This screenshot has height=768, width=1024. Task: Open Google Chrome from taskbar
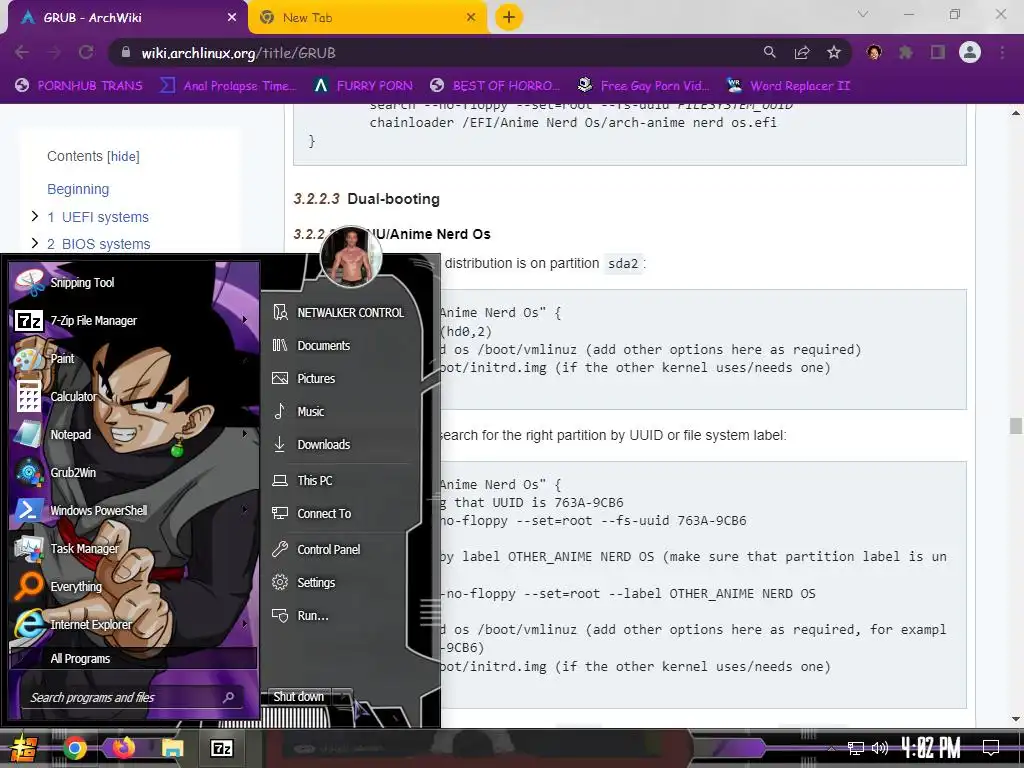(74, 748)
